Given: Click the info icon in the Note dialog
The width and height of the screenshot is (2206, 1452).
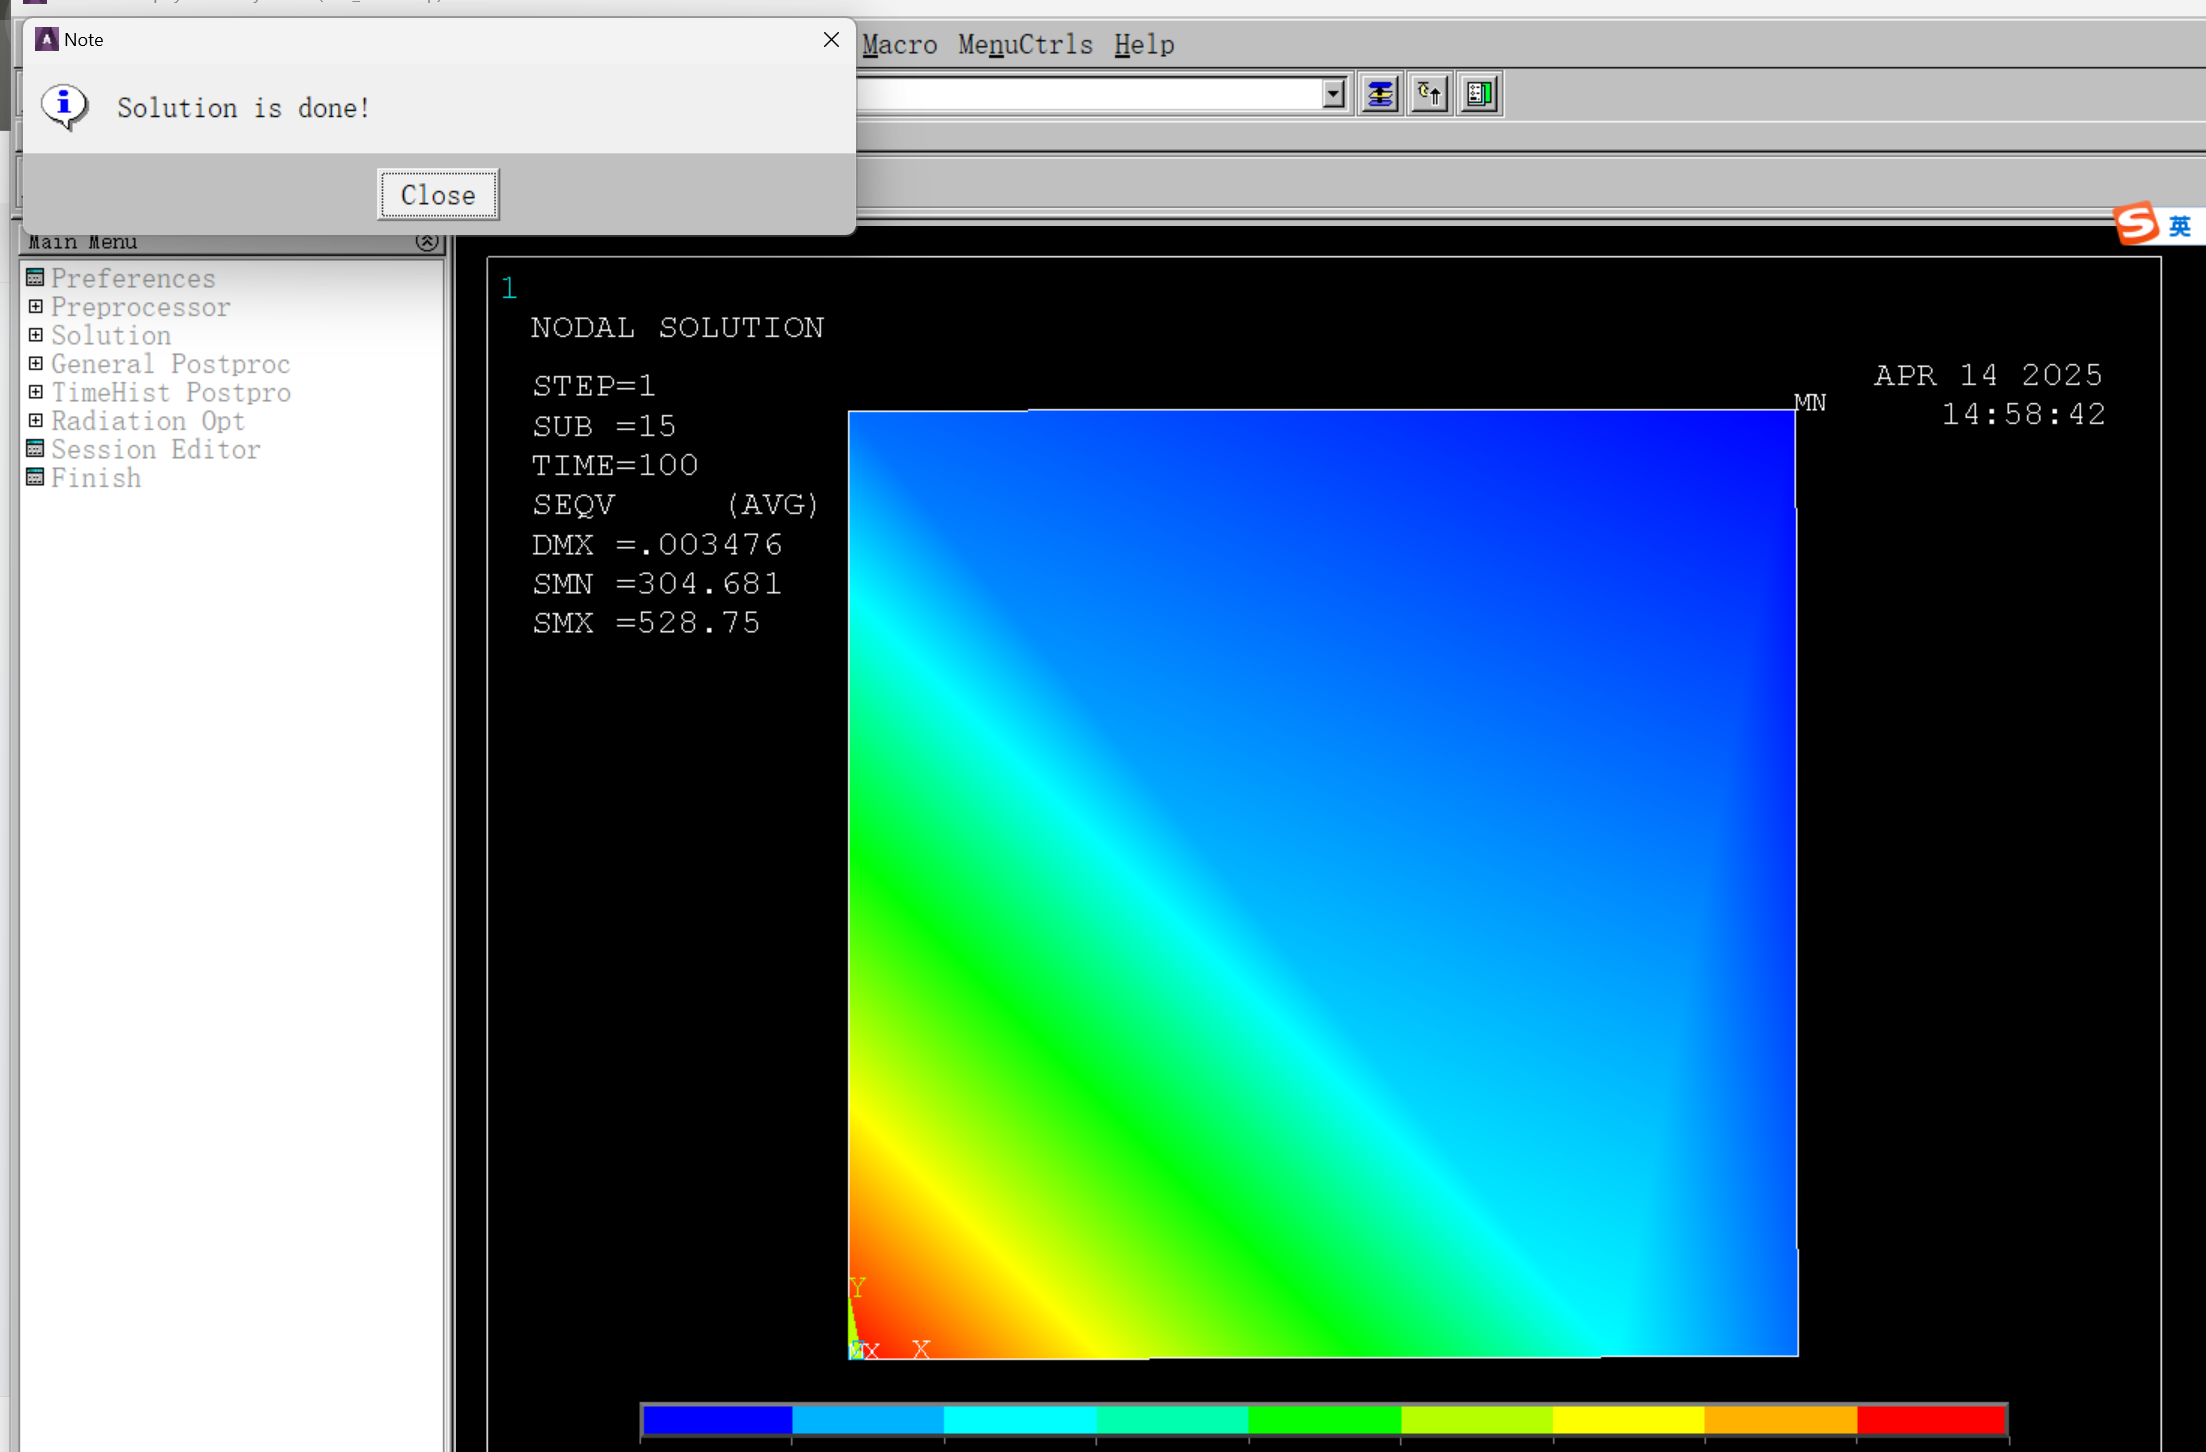Looking at the screenshot, I should coord(64,107).
